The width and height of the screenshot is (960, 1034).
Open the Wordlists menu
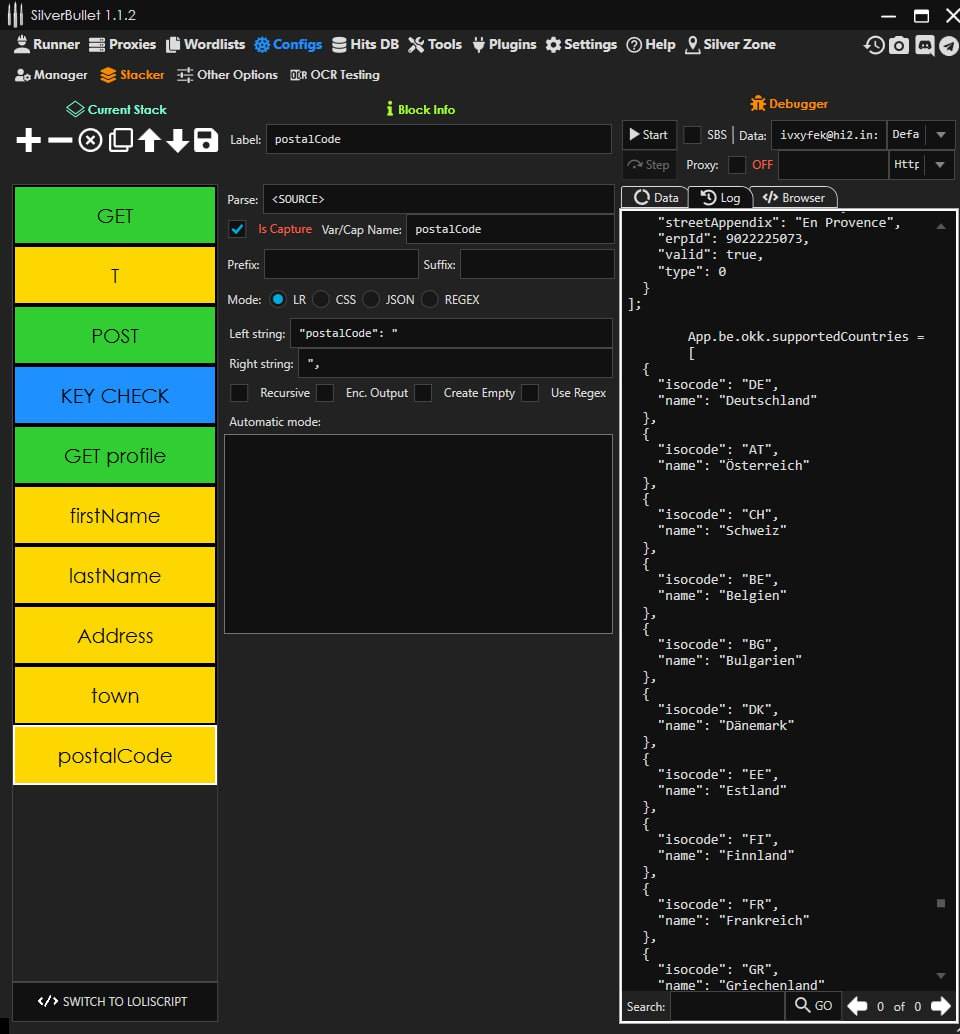pyautogui.click(x=206, y=44)
